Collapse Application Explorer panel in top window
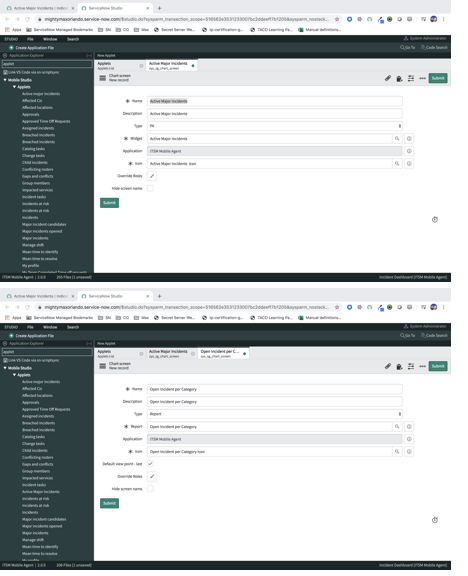The image size is (468, 576). pyautogui.click(x=89, y=55)
